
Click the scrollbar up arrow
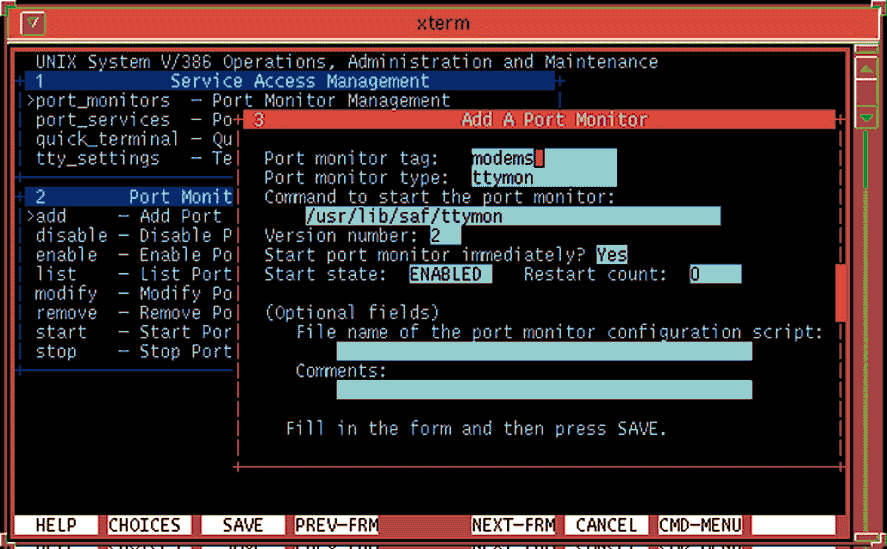pos(866,71)
